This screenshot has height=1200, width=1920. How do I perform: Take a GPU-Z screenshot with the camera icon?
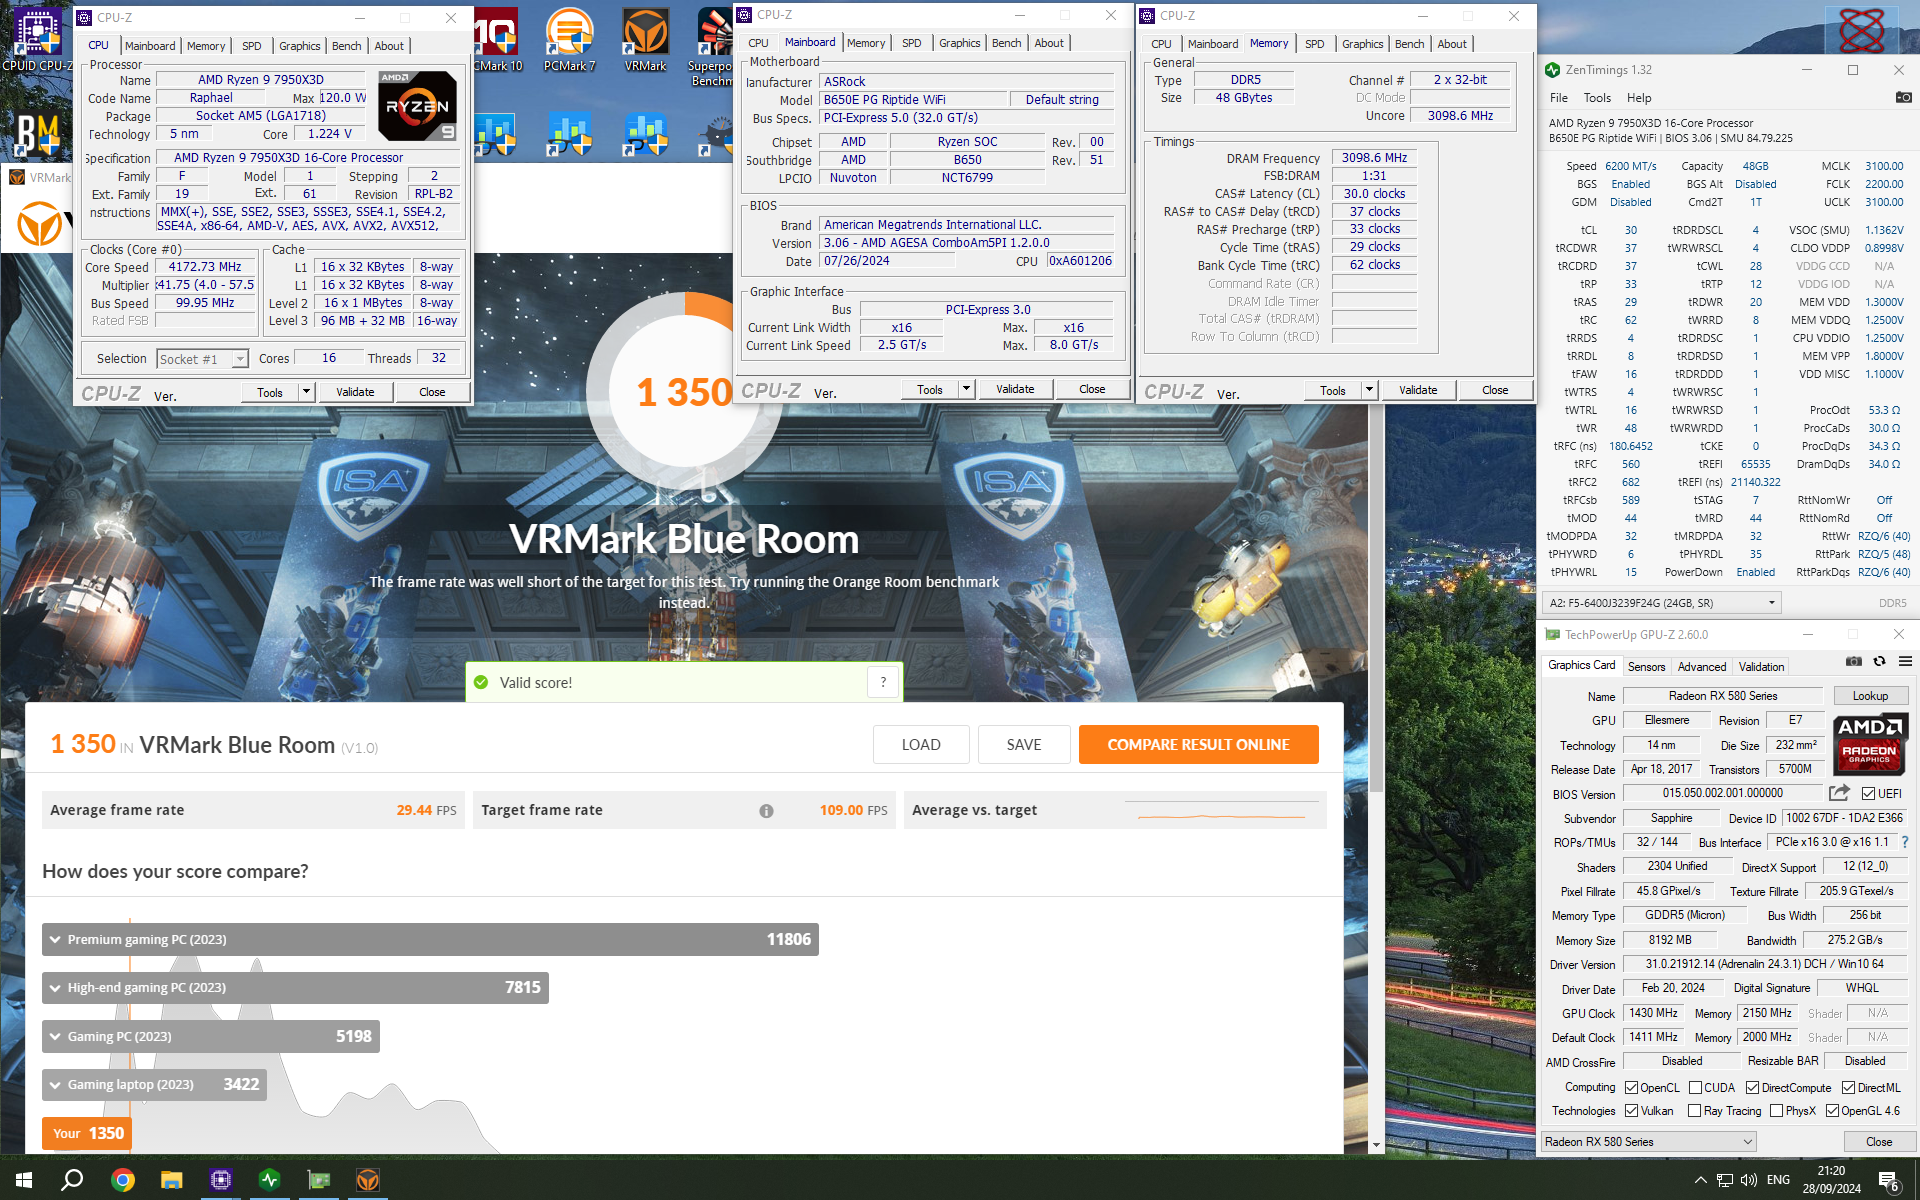coord(1853,661)
